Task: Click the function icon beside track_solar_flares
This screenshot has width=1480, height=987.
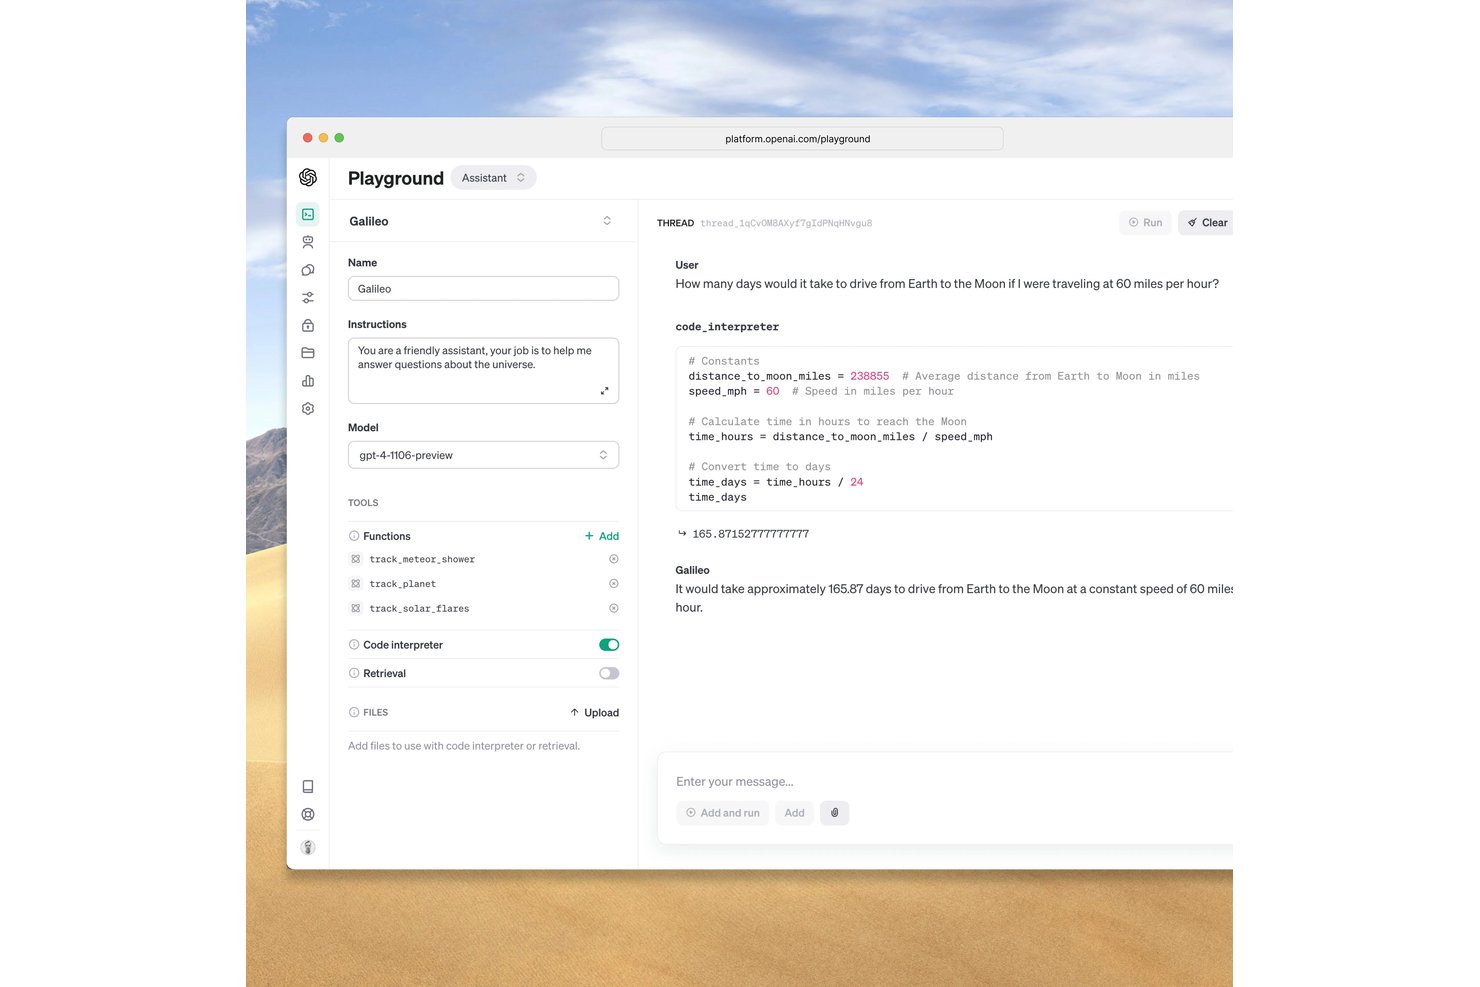Action: (355, 608)
